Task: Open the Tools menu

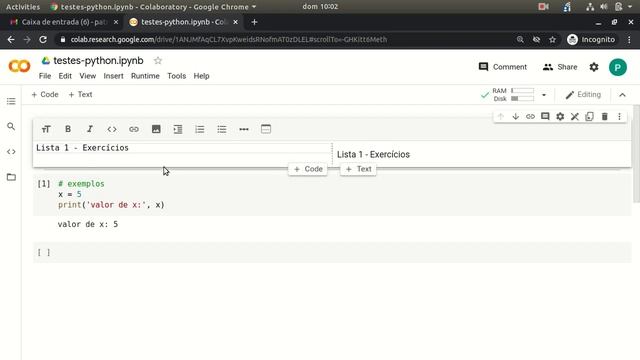Action: coord(176,76)
